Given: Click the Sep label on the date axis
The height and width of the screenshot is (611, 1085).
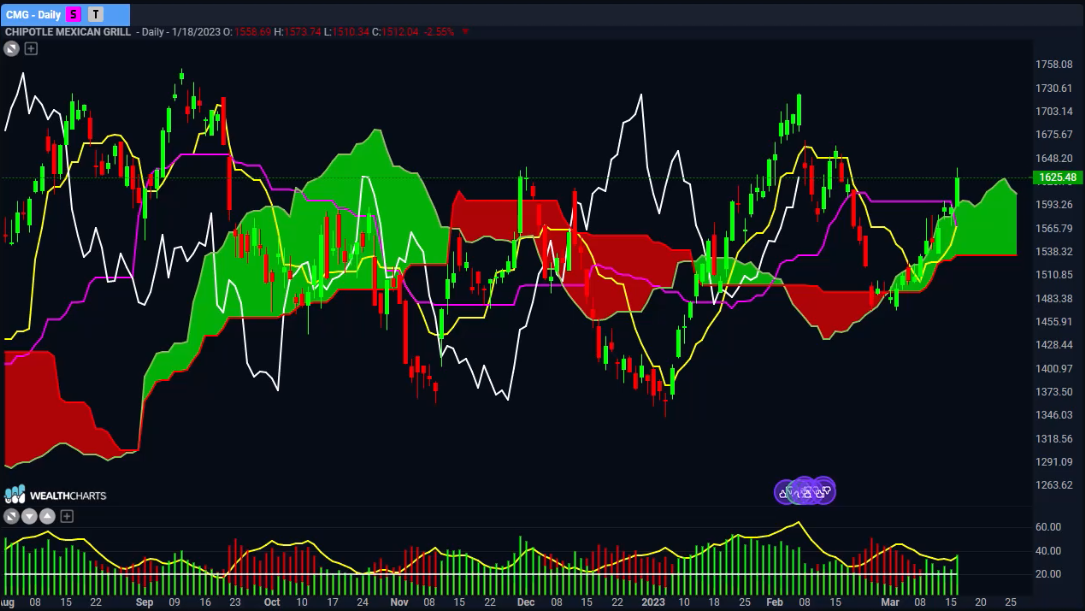Looking at the screenshot, I should point(144,602).
